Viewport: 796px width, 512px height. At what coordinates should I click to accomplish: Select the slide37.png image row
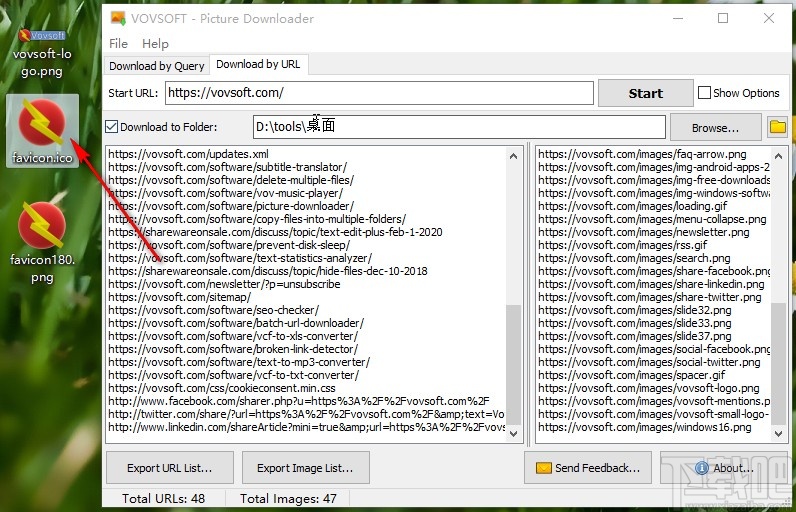pyautogui.click(x=653, y=336)
